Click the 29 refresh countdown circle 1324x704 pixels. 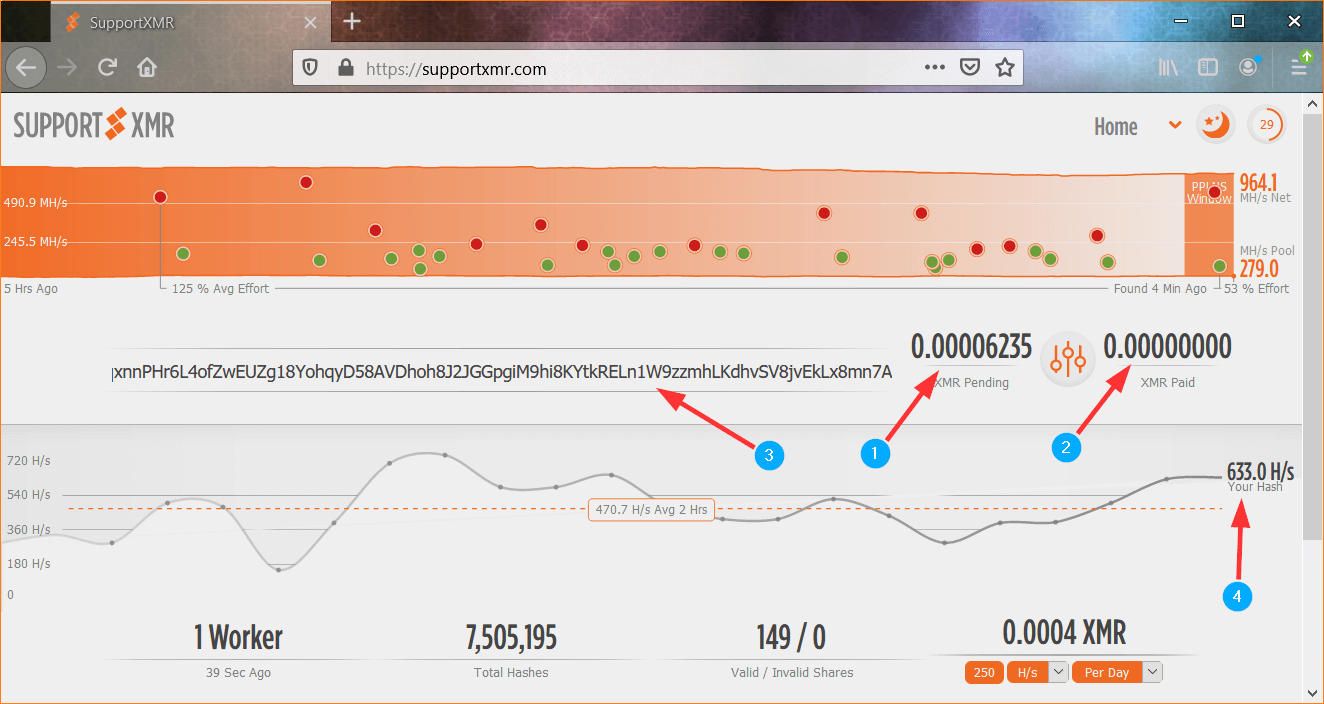click(x=1267, y=125)
